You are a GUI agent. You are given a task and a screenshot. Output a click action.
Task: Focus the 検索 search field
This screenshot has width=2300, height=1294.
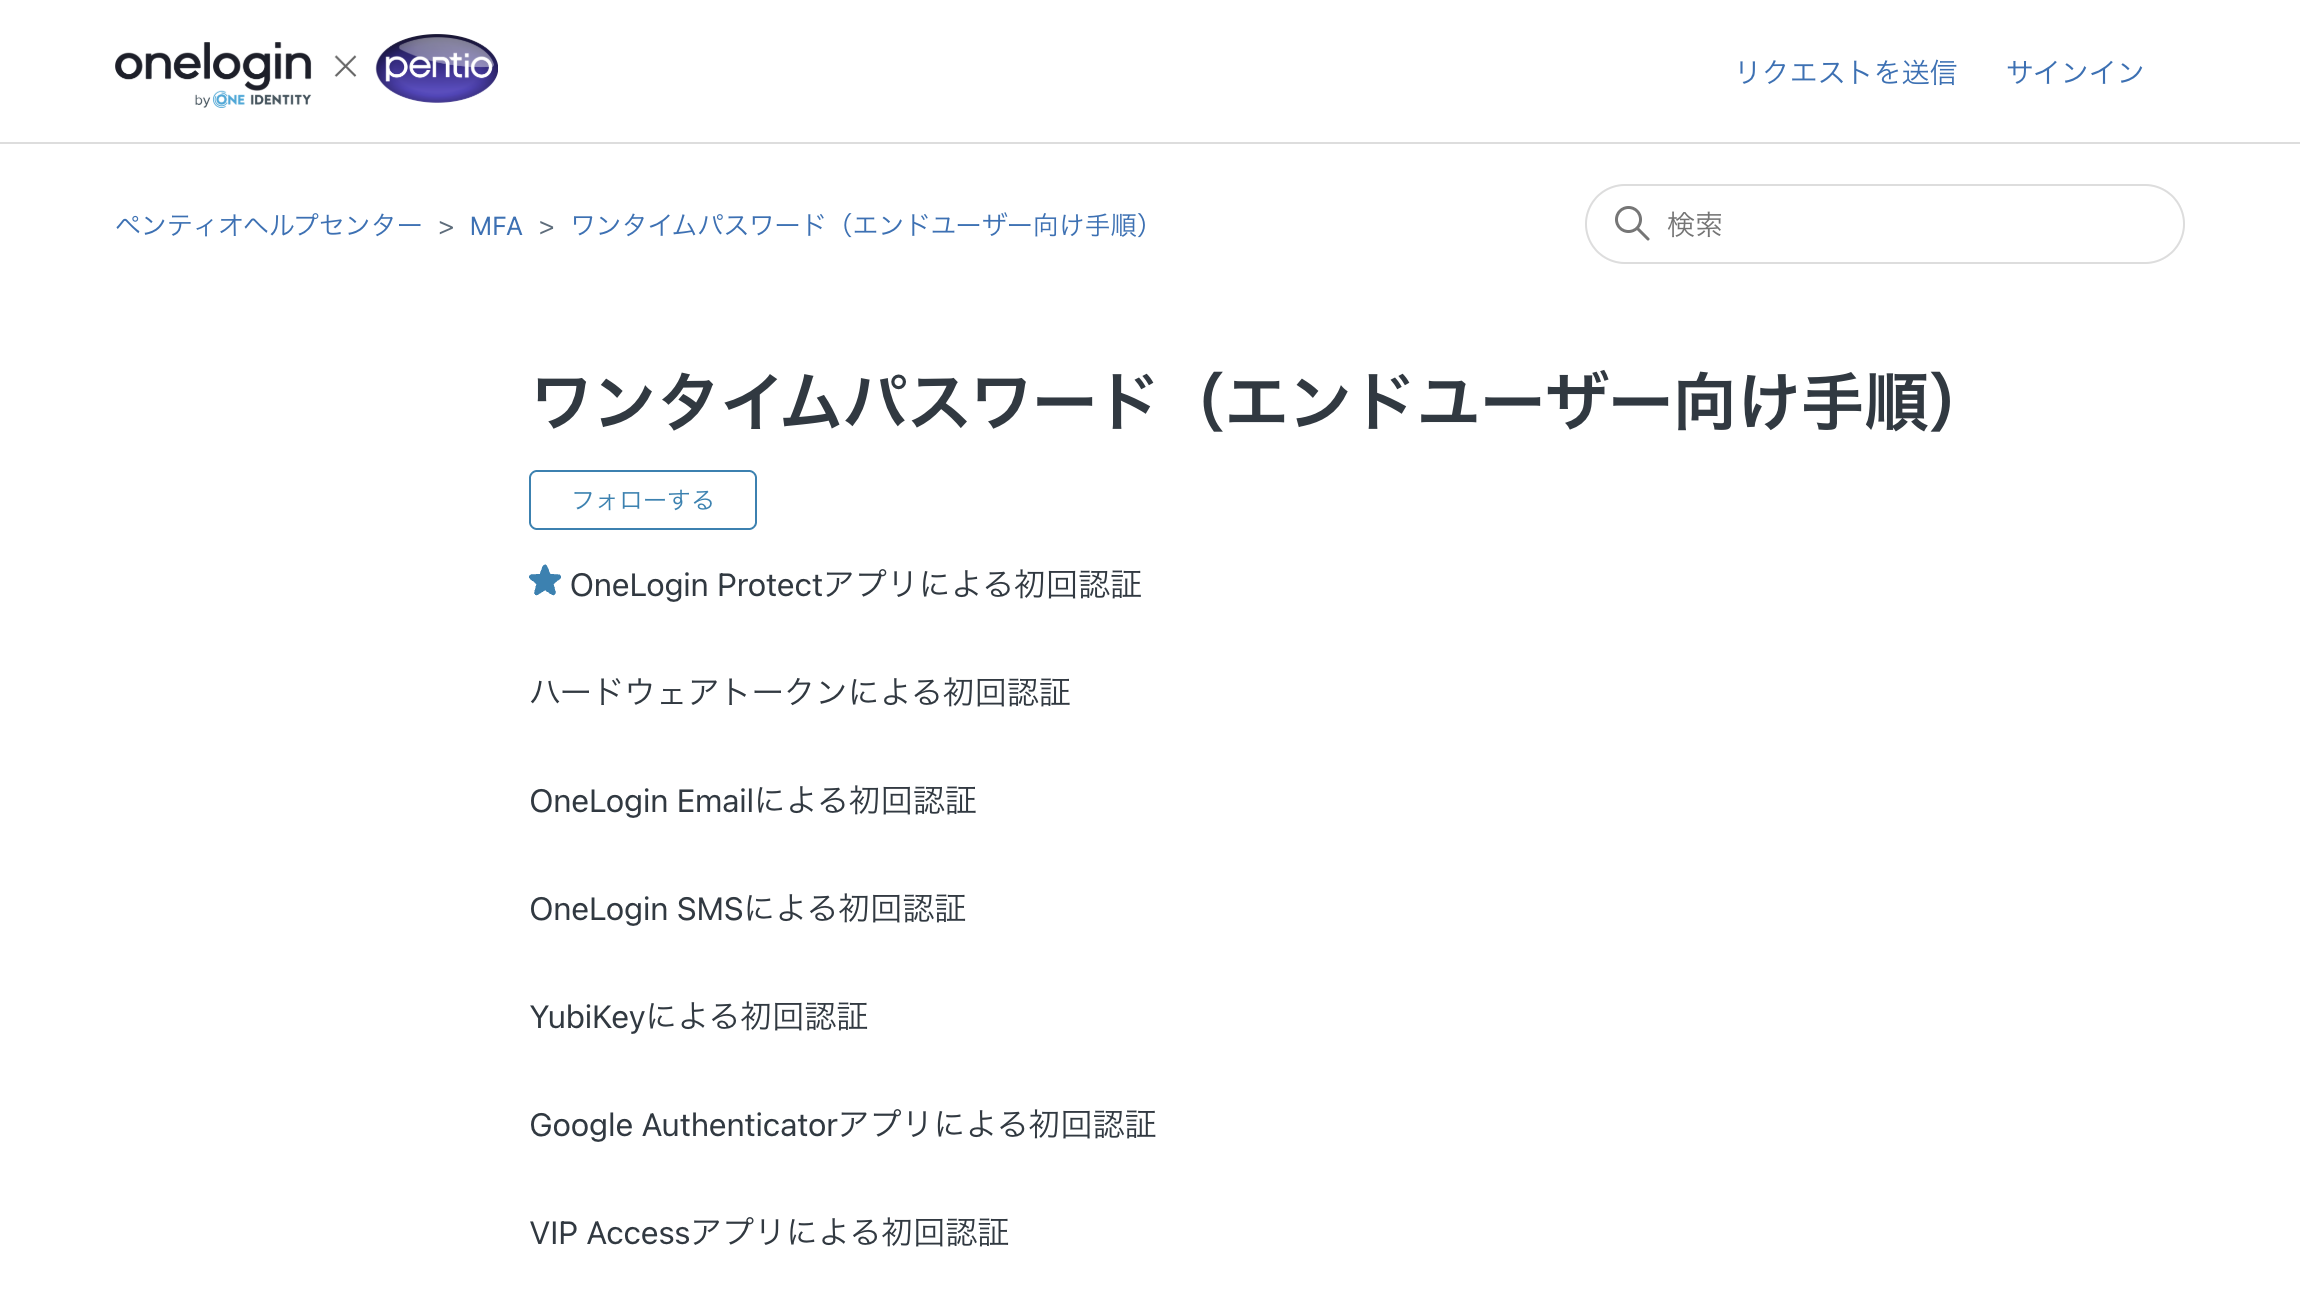click(1885, 224)
